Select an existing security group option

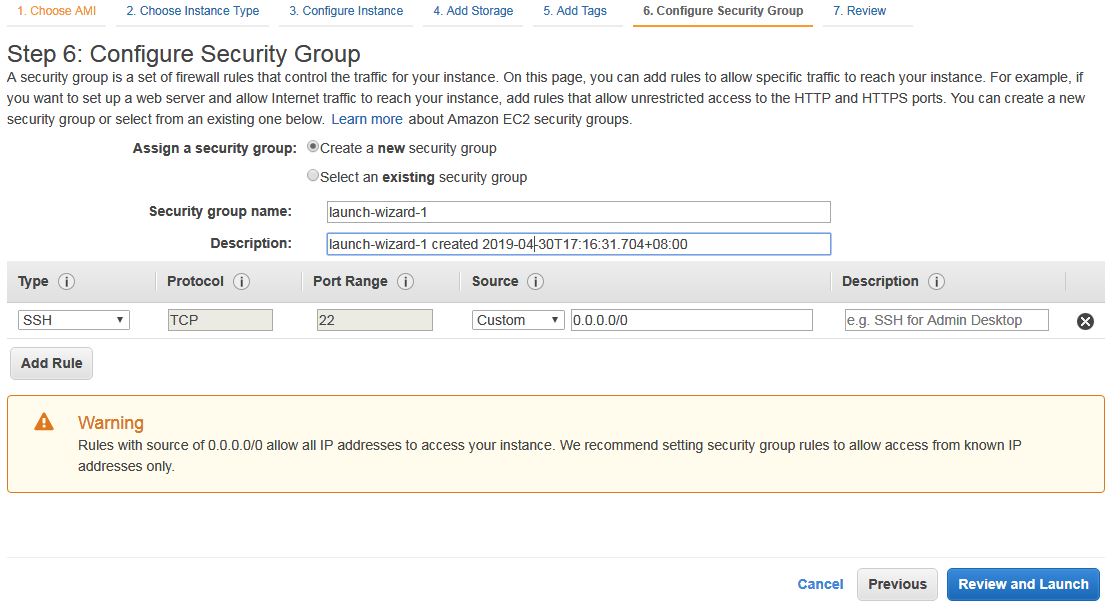point(313,176)
